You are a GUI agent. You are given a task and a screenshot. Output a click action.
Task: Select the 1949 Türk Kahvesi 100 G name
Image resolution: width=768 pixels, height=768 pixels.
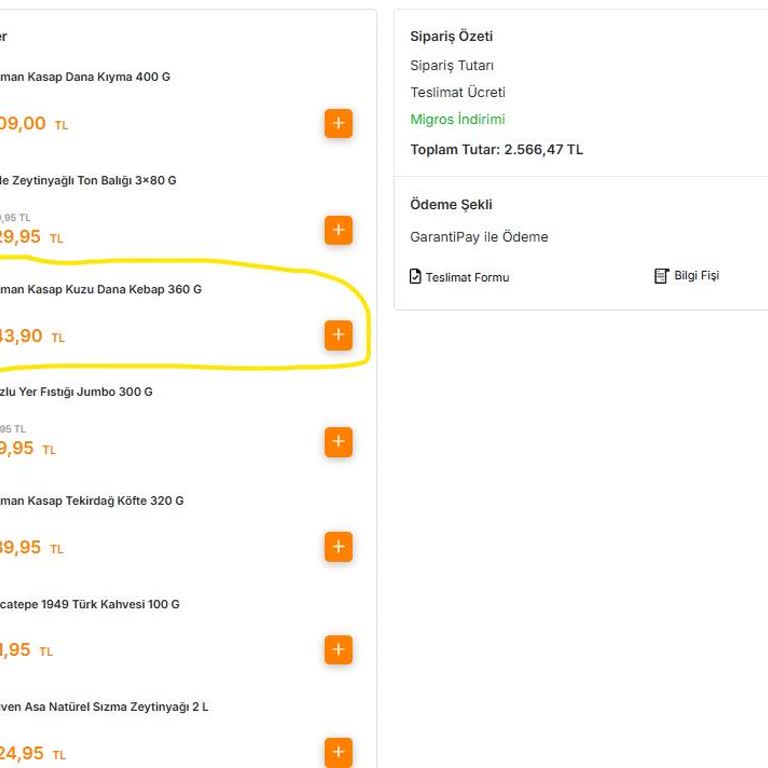(x=90, y=604)
